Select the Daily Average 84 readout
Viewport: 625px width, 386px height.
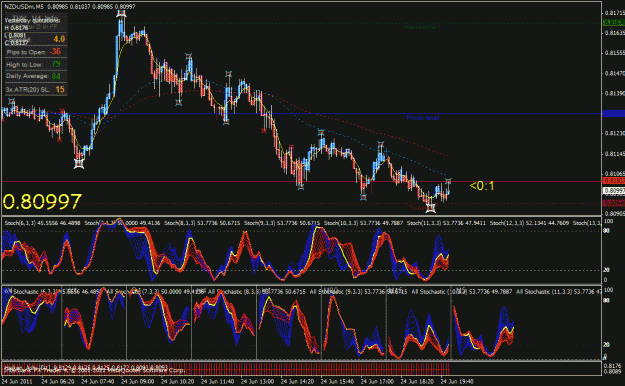(33, 76)
